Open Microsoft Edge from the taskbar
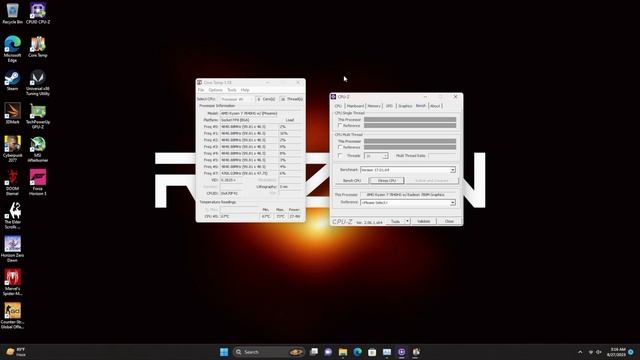 tap(358, 352)
